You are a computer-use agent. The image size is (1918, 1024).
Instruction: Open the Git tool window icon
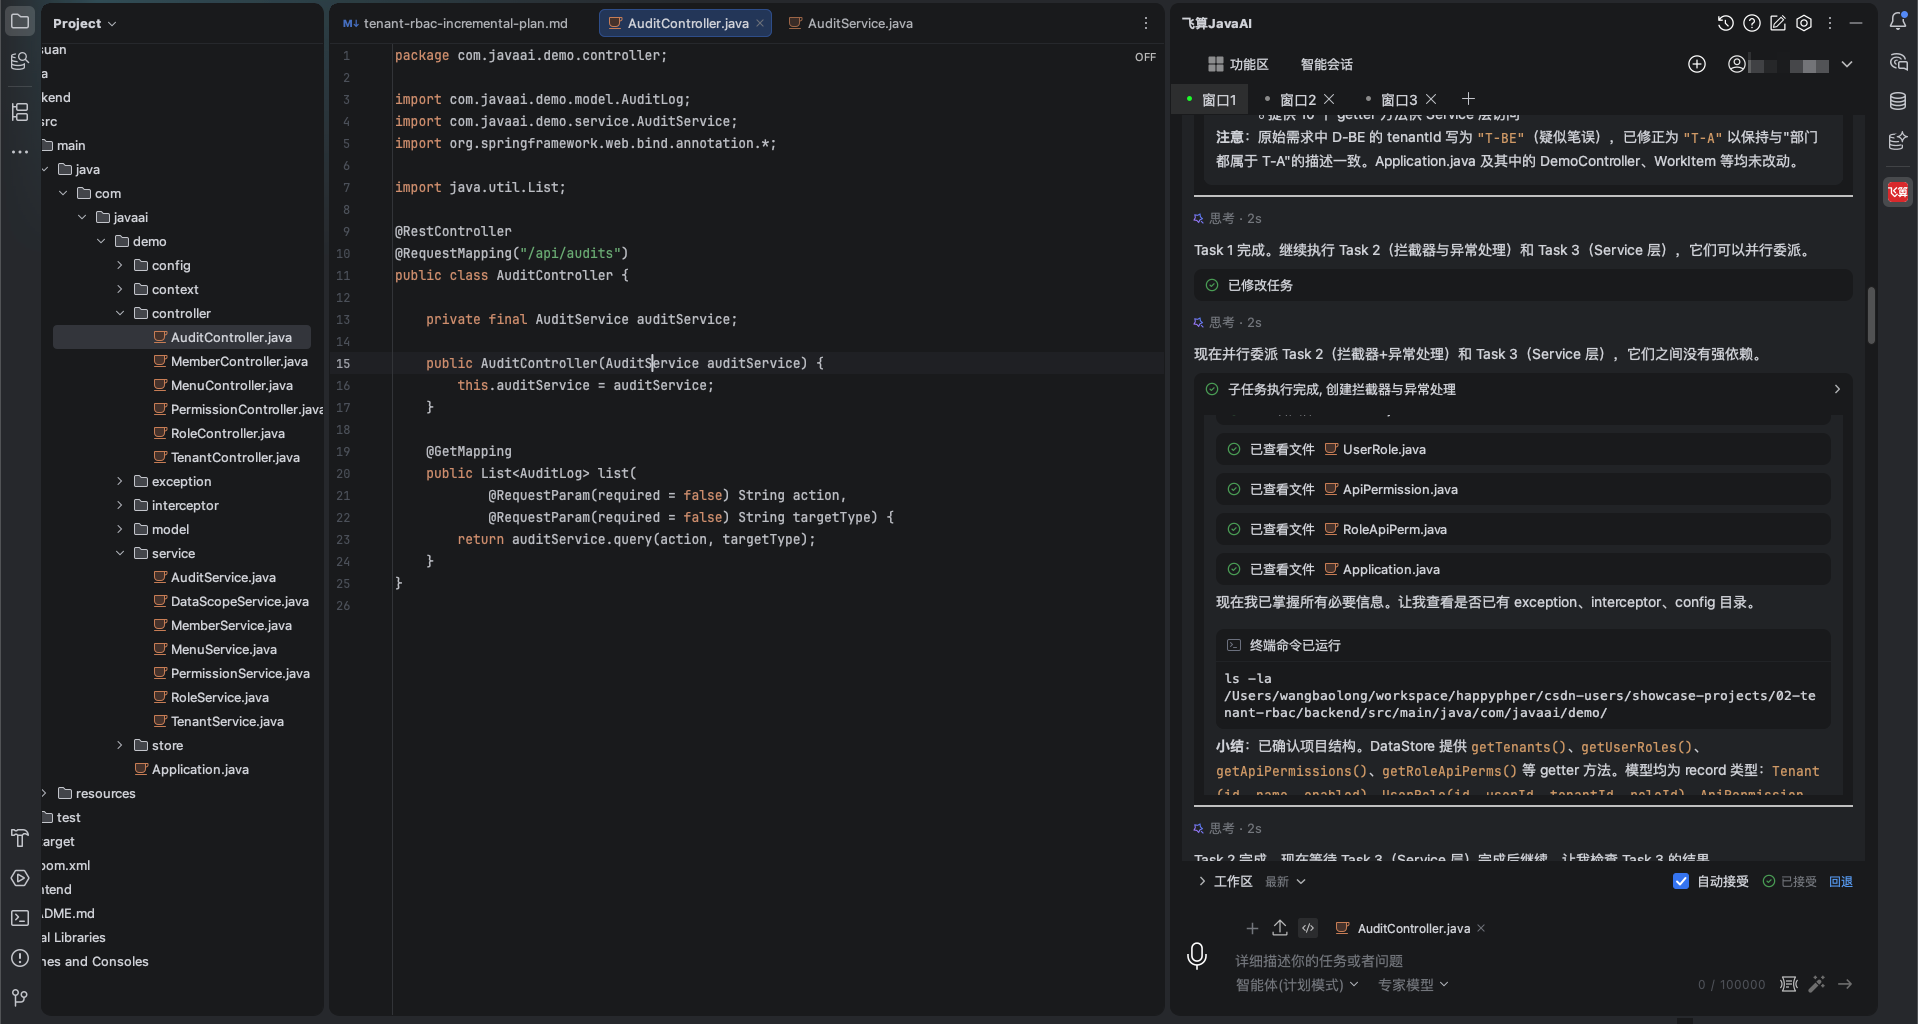pos(20,998)
